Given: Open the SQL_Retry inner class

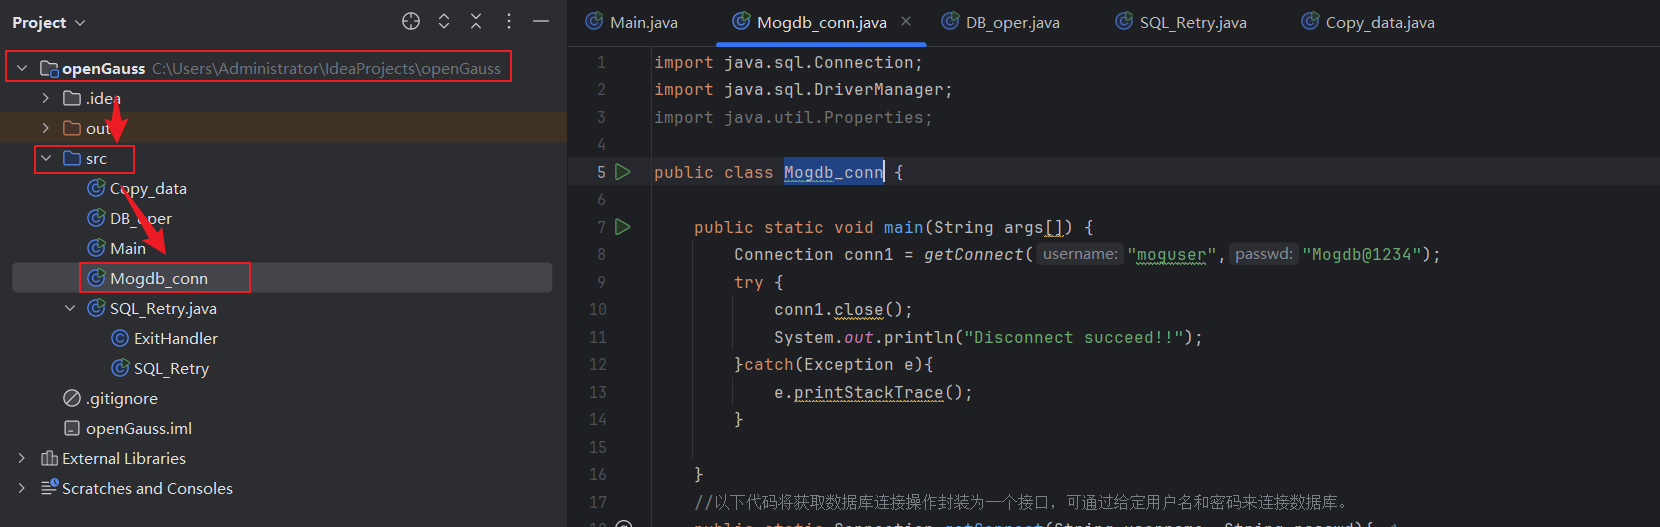Looking at the screenshot, I should (171, 368).
